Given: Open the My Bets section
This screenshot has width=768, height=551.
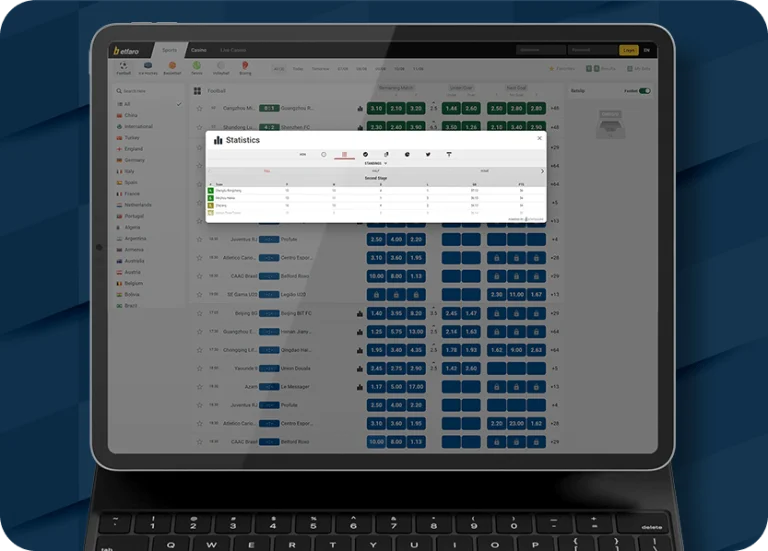Looking at the screenshot, I should pyautogui.click(x=639, y=69).
